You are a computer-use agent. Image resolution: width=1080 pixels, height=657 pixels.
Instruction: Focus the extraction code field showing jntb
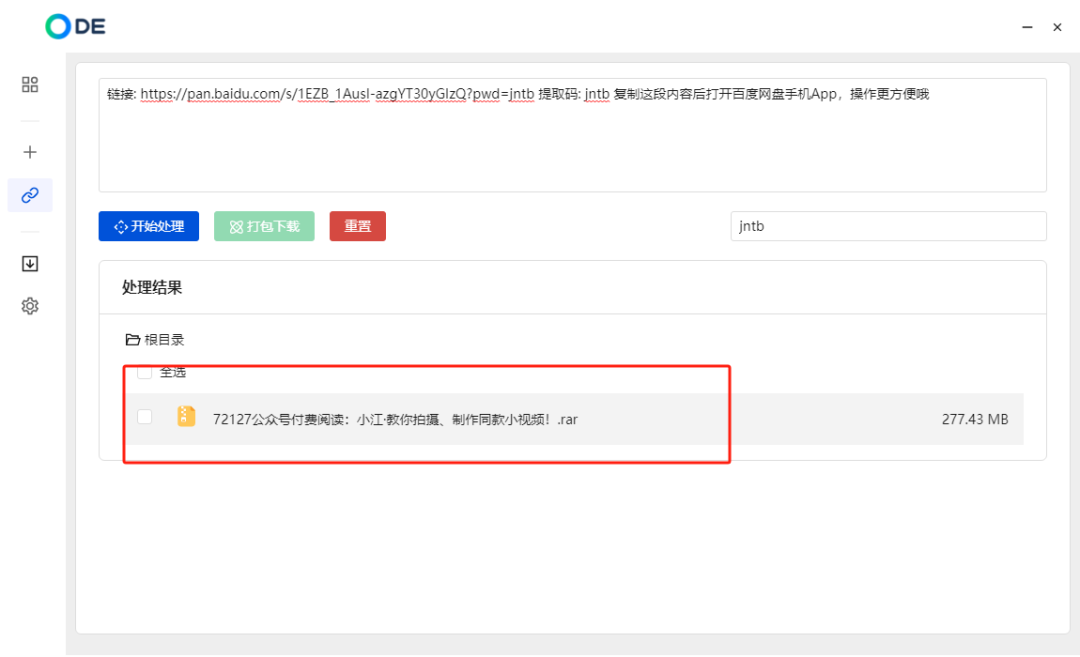coord(889,226)
